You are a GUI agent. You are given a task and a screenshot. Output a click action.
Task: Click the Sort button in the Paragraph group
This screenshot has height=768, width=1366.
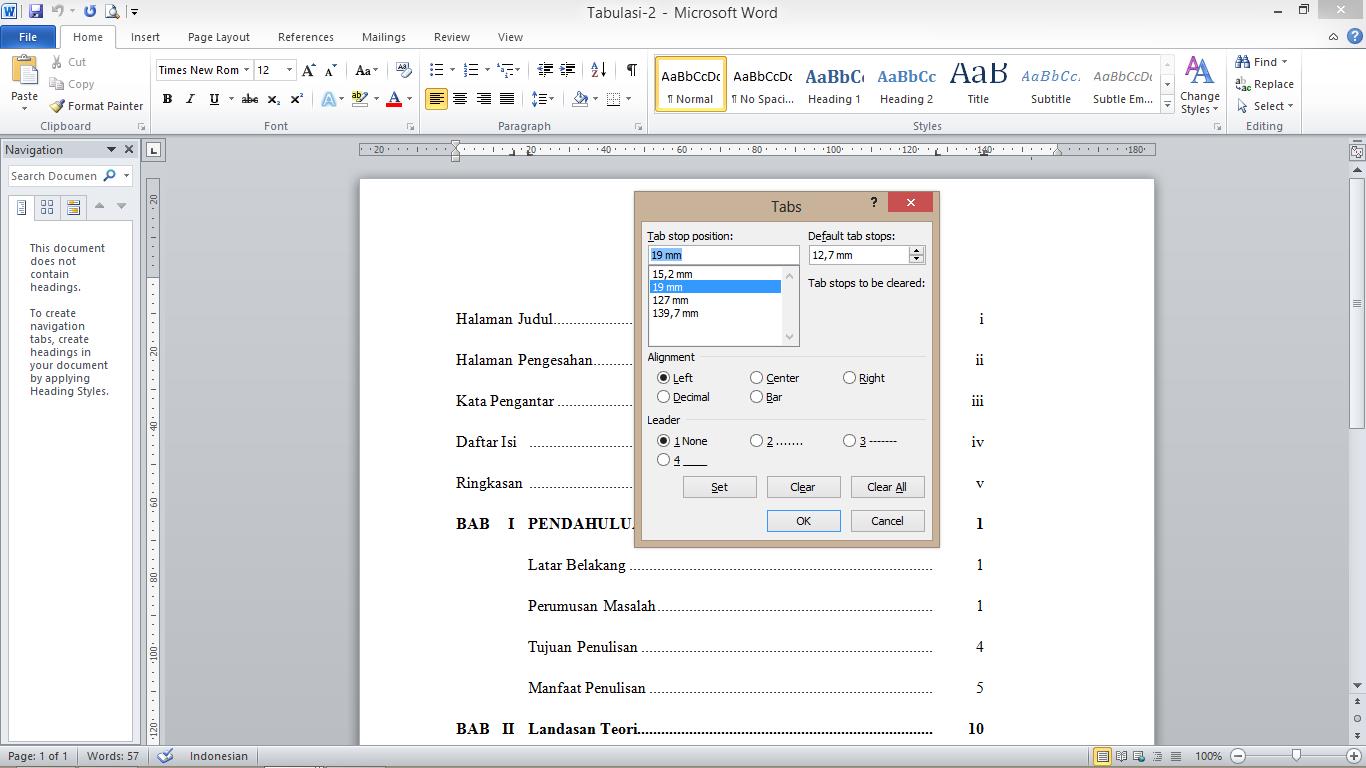(x=599, y=70)
